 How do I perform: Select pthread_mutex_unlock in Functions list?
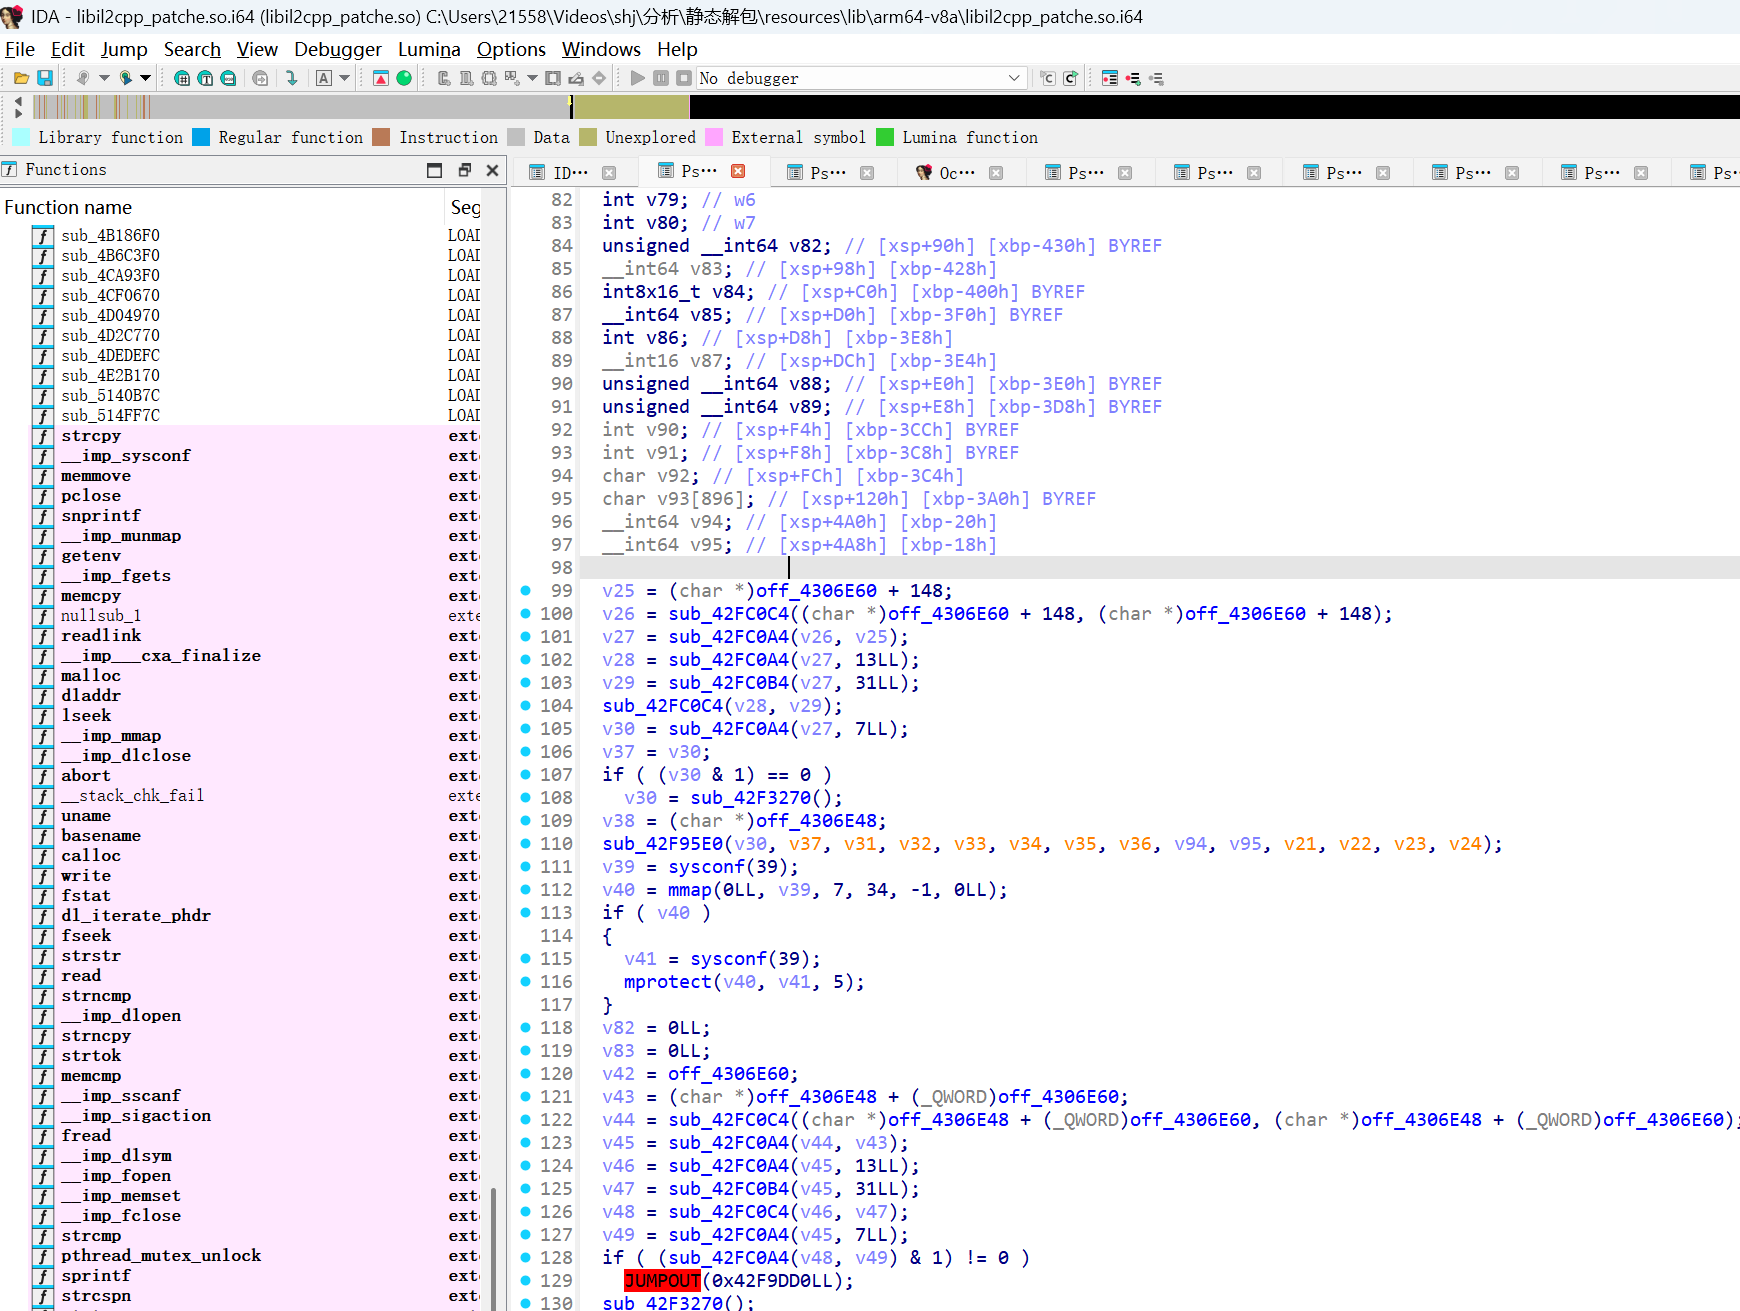pyautogui.click(x=161, y=1256)
